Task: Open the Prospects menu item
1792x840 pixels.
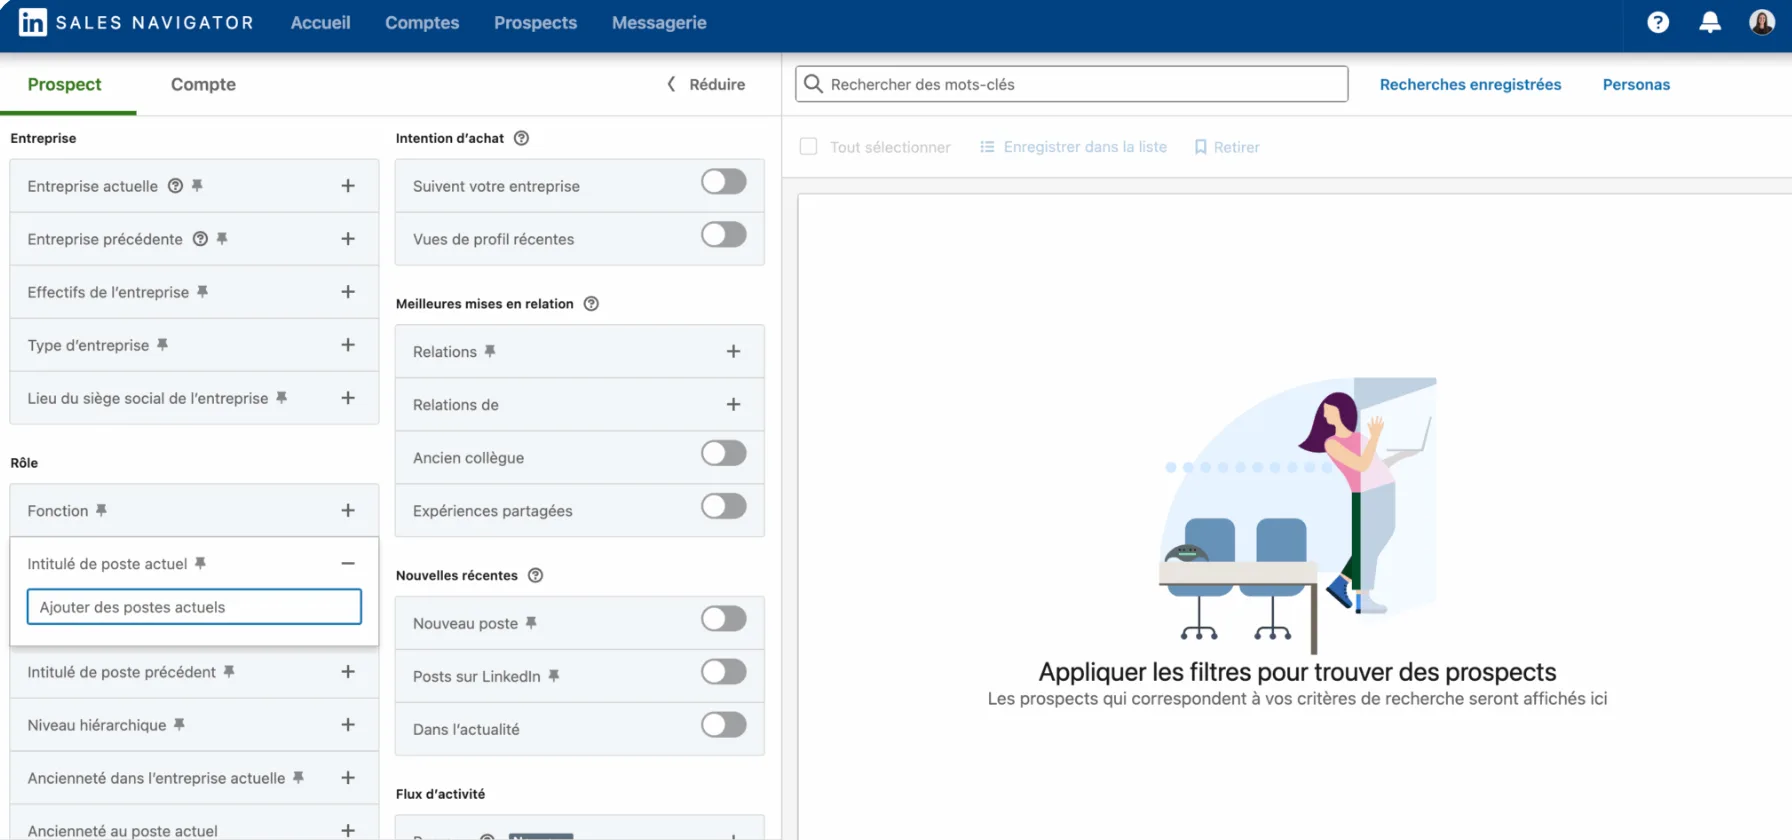Action: point(535,22)
